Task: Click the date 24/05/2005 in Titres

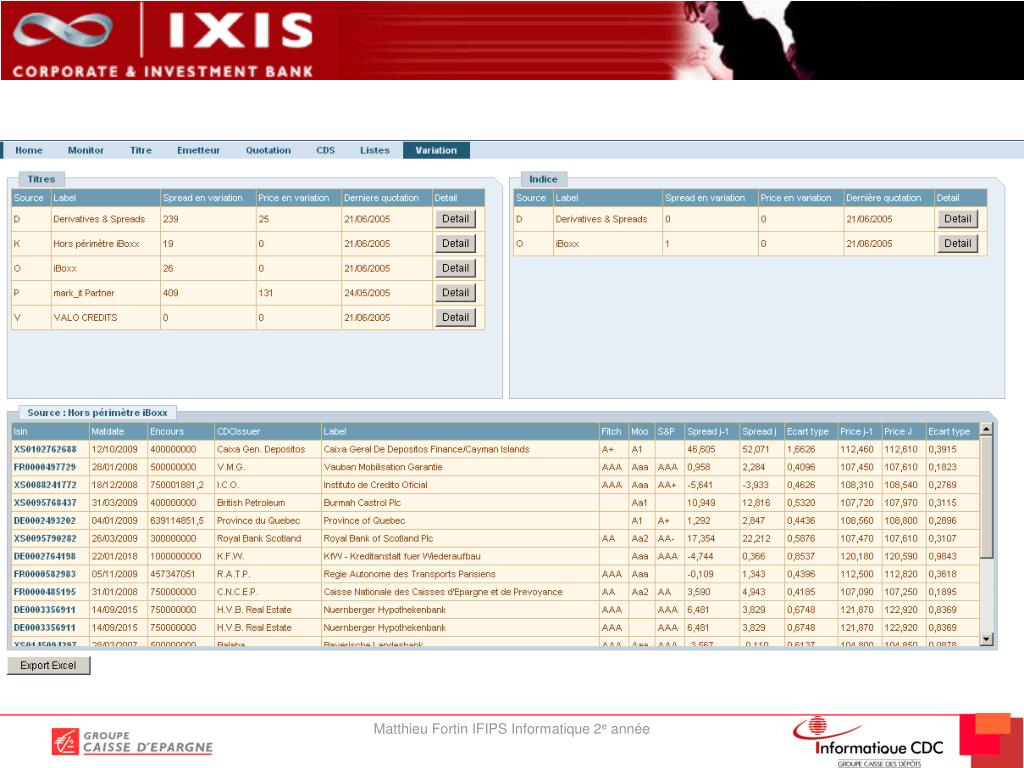Action: 367,293
